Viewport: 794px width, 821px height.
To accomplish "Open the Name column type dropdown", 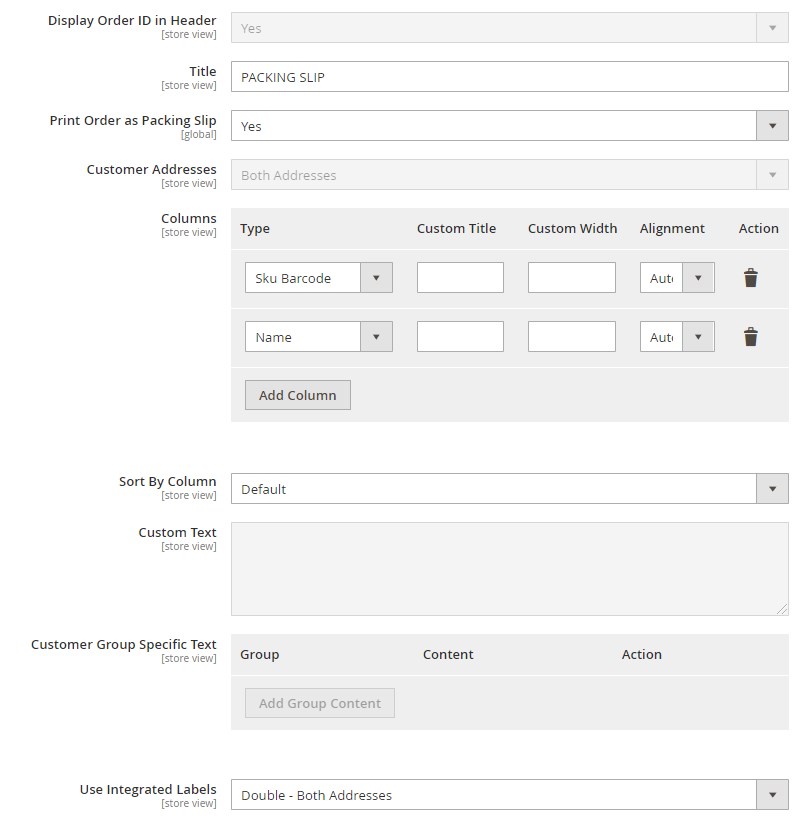I will (x=318, y=337).
